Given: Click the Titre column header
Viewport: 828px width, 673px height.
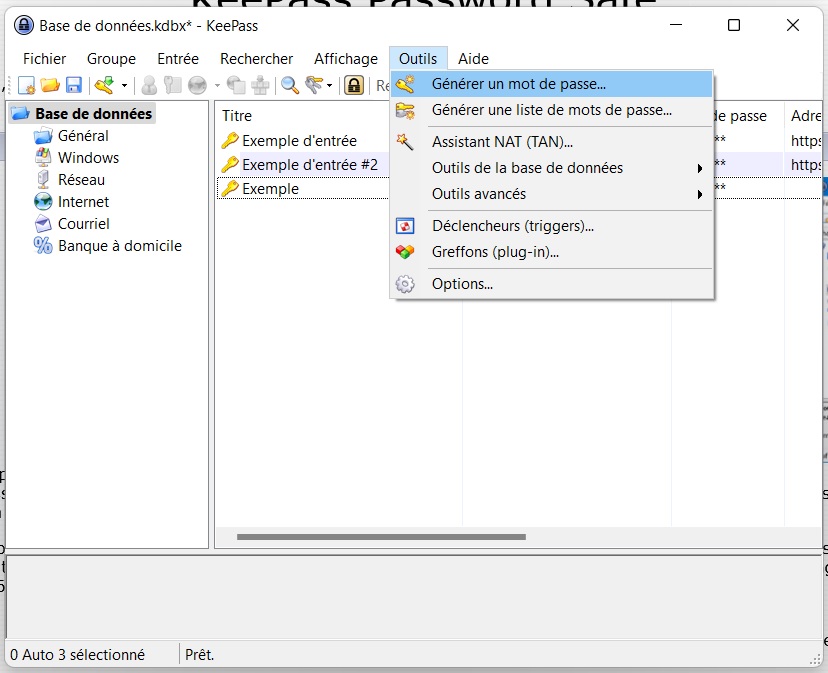Looking at the screenshot, I should [237, 116].
